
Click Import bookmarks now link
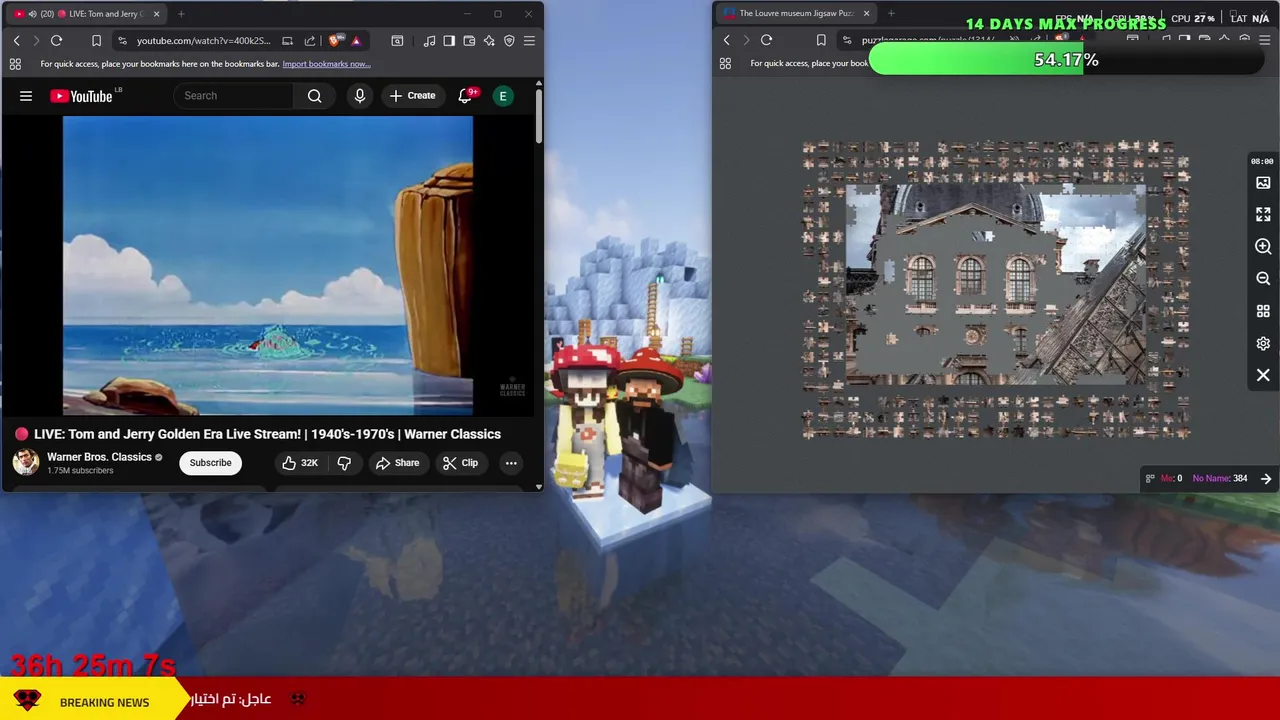pos(326,64)
